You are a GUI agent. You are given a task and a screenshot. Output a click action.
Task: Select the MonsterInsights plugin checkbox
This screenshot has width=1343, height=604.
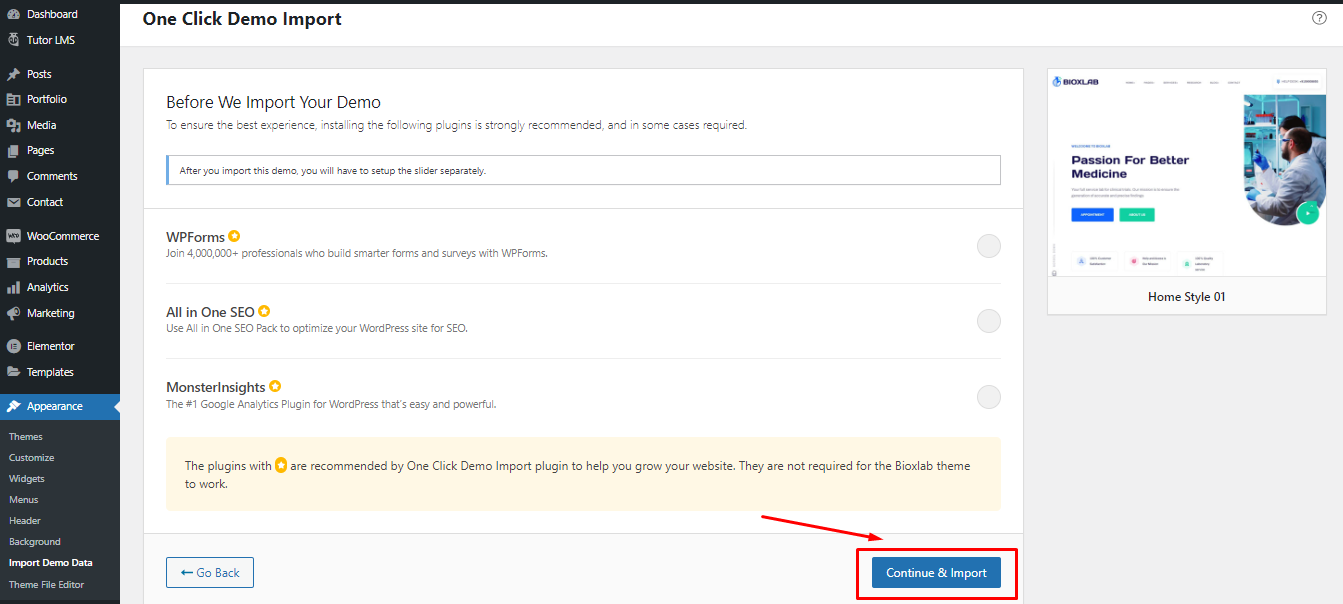tap(989, 397)
